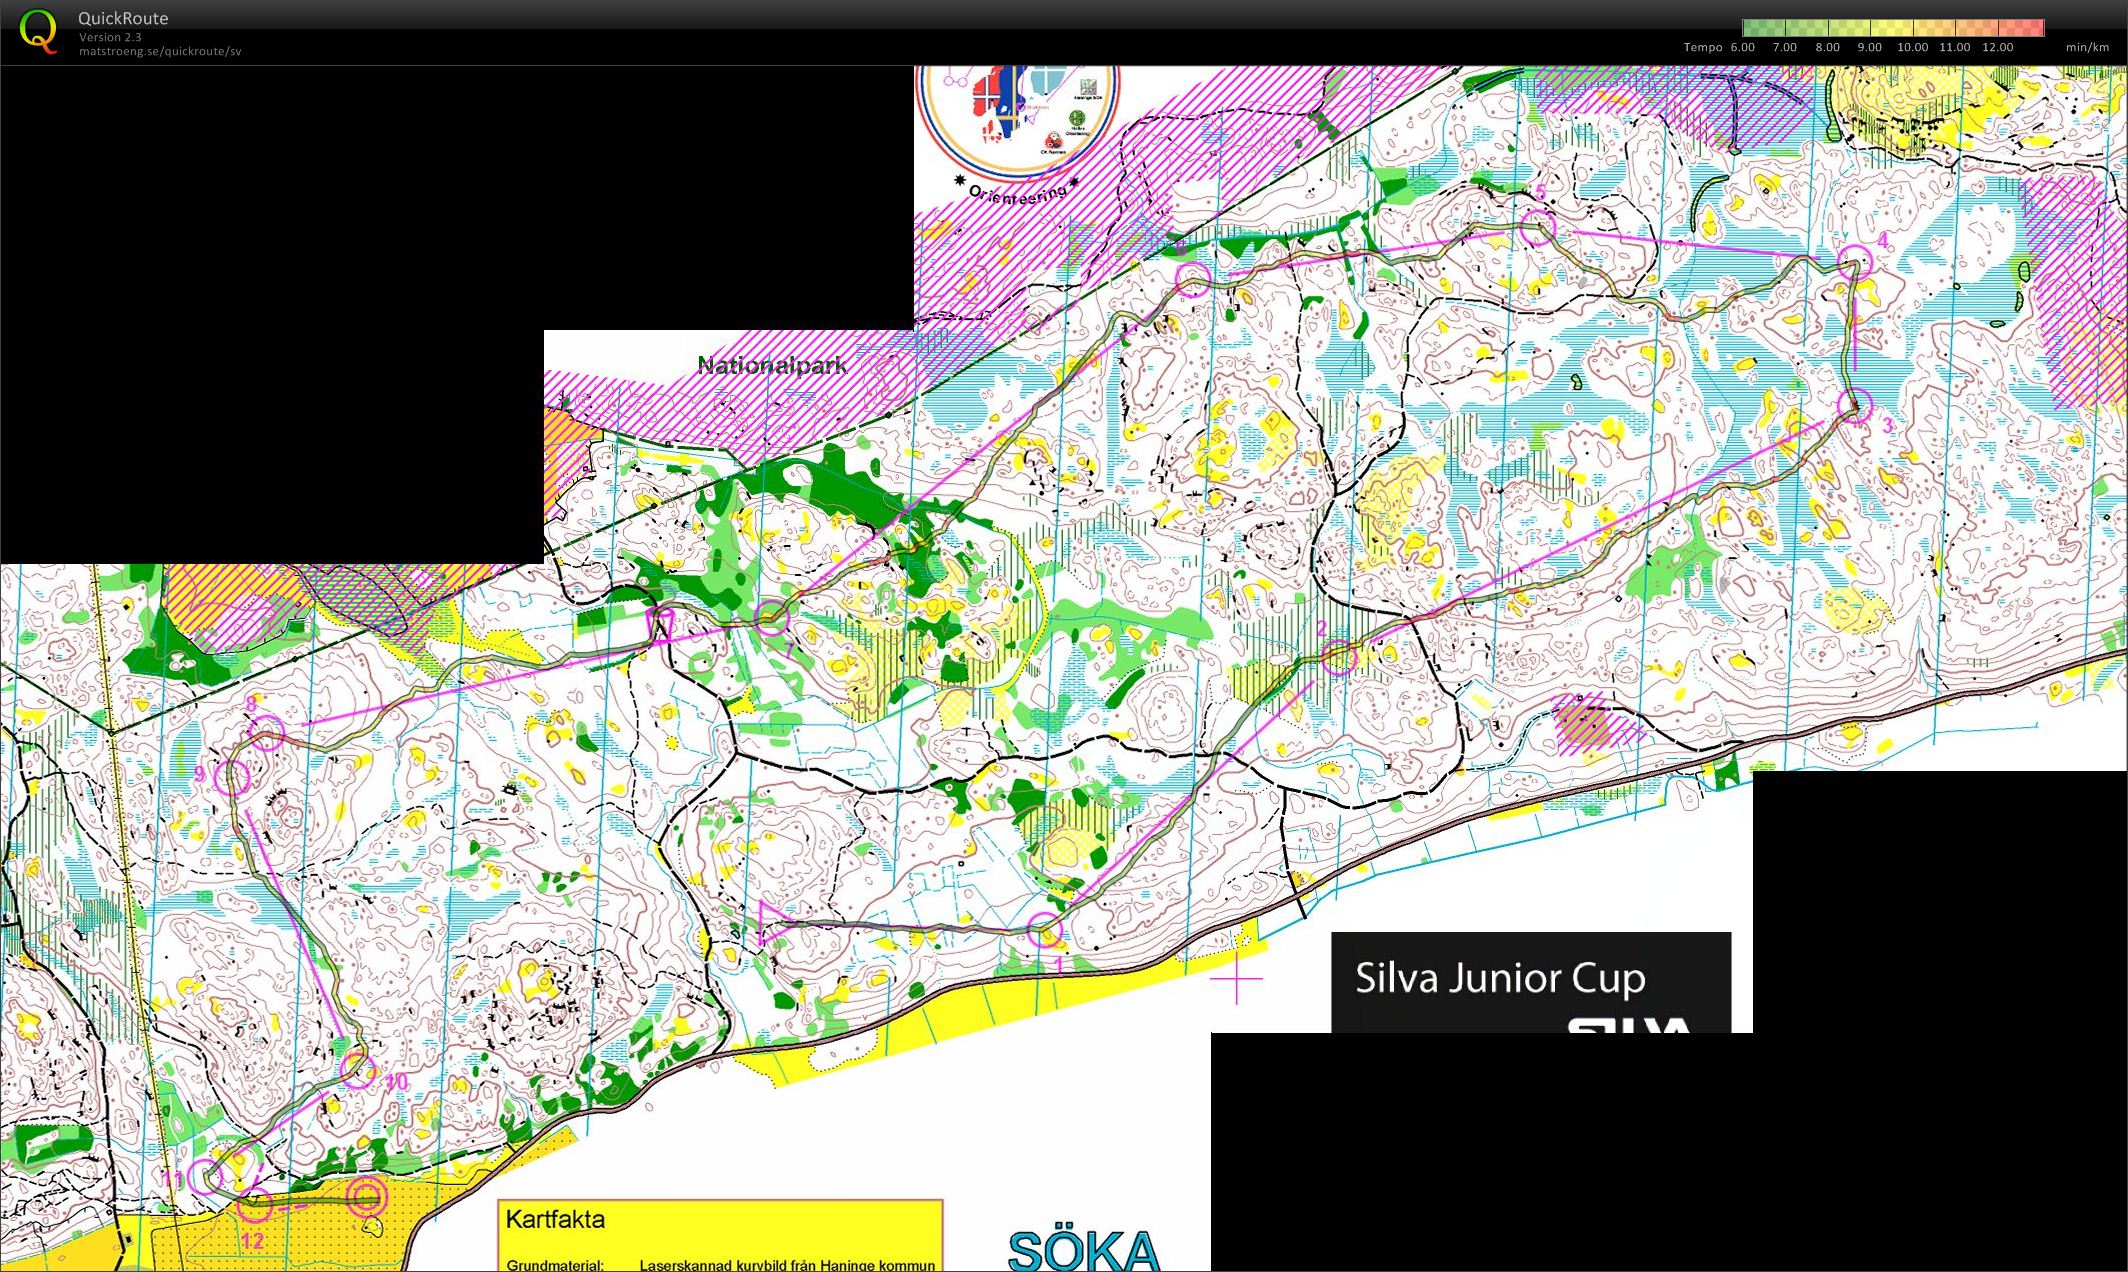
Task: Click control circle 1 on the map
Action: [x=1045, y=930]
